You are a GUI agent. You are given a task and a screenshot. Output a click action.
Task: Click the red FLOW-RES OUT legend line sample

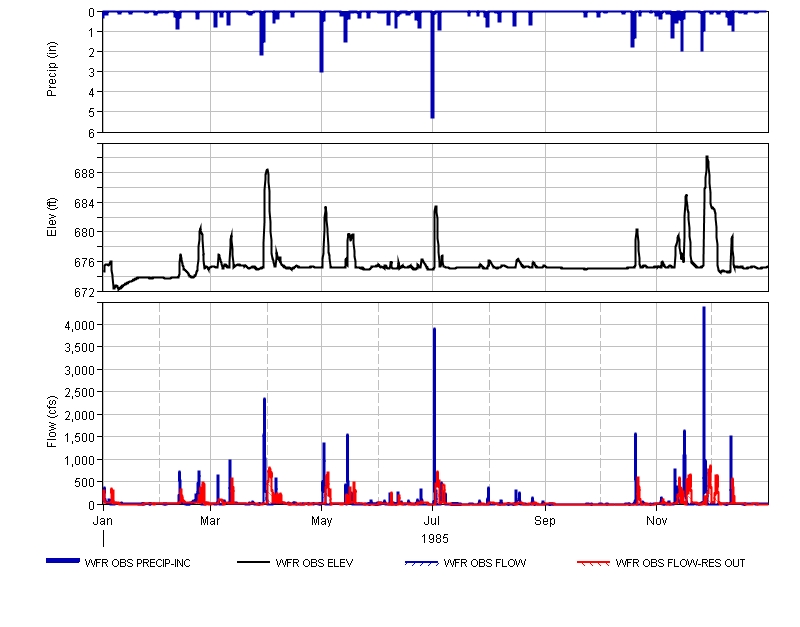[x=593, y=563]
